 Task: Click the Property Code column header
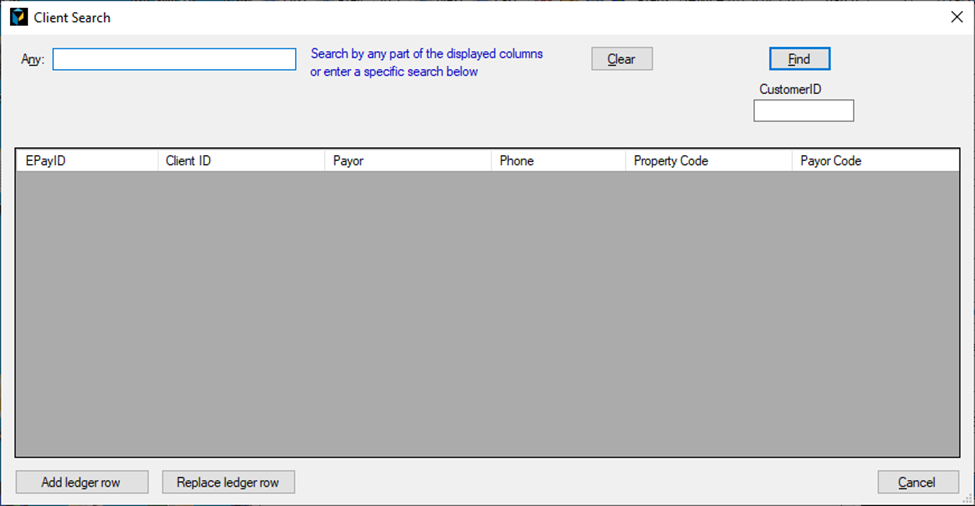pyautogui.click(x=708, y=161)
